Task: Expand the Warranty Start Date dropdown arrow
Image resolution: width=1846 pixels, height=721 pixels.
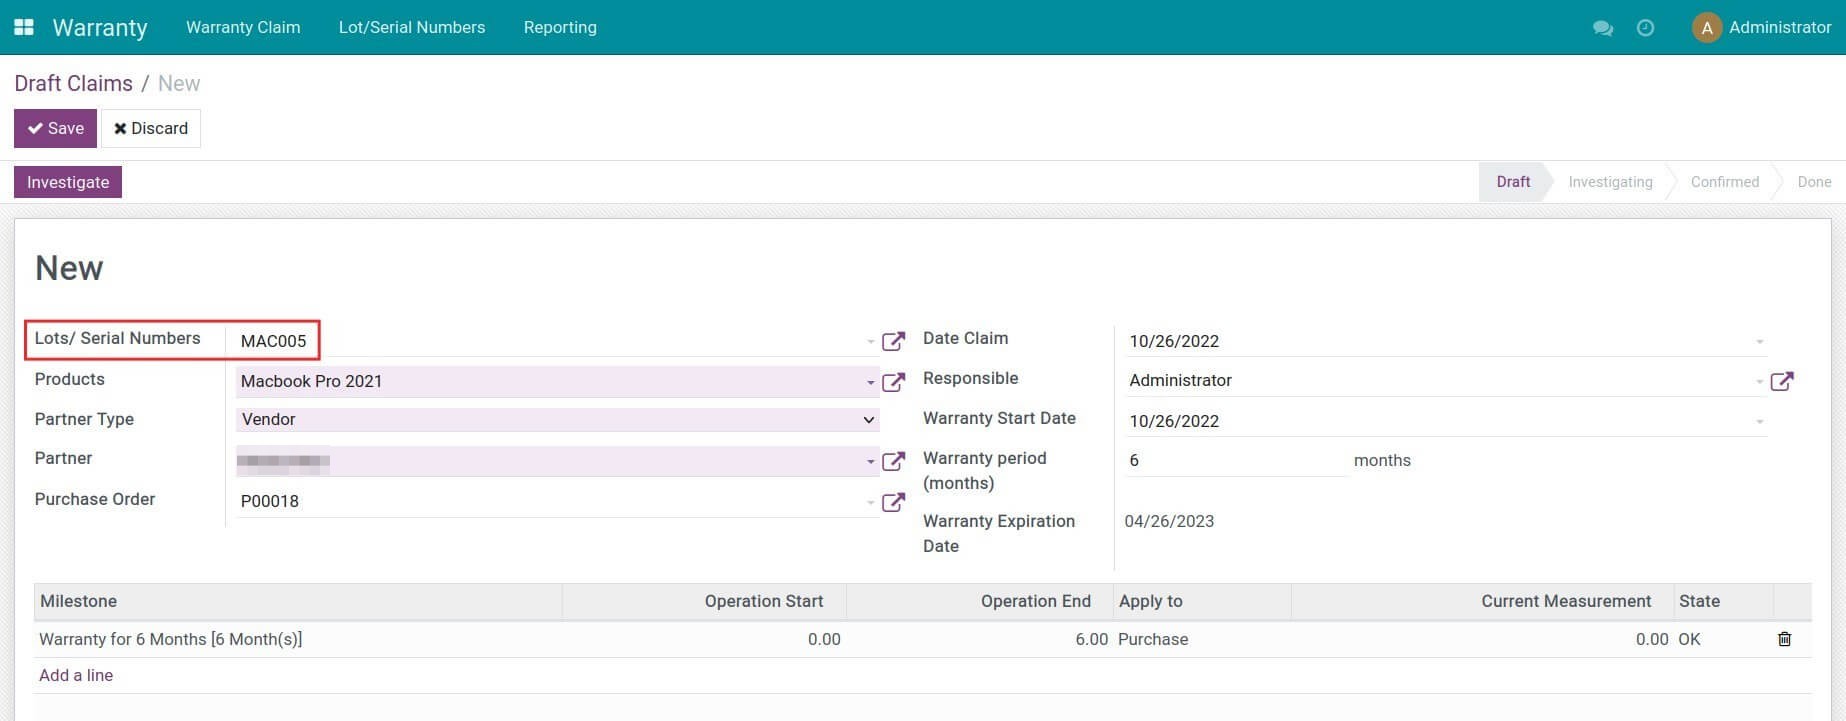Action: (1759, 422)
